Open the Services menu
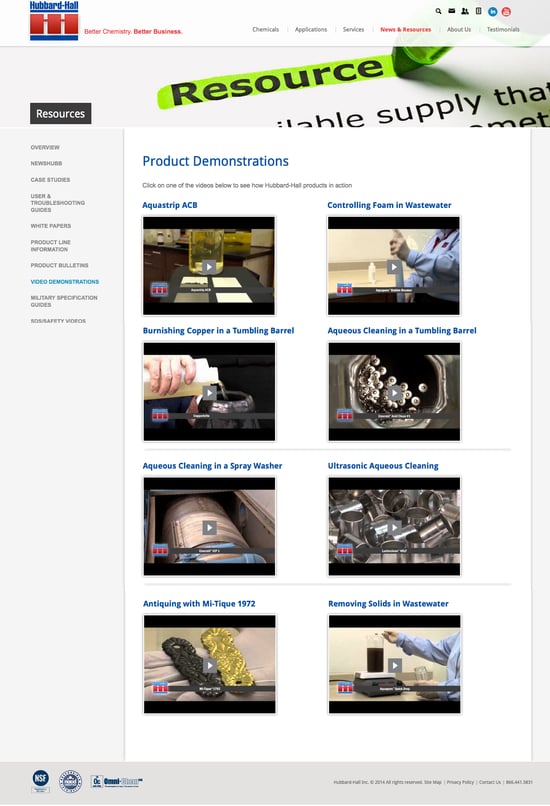 (x=354, y=29)
